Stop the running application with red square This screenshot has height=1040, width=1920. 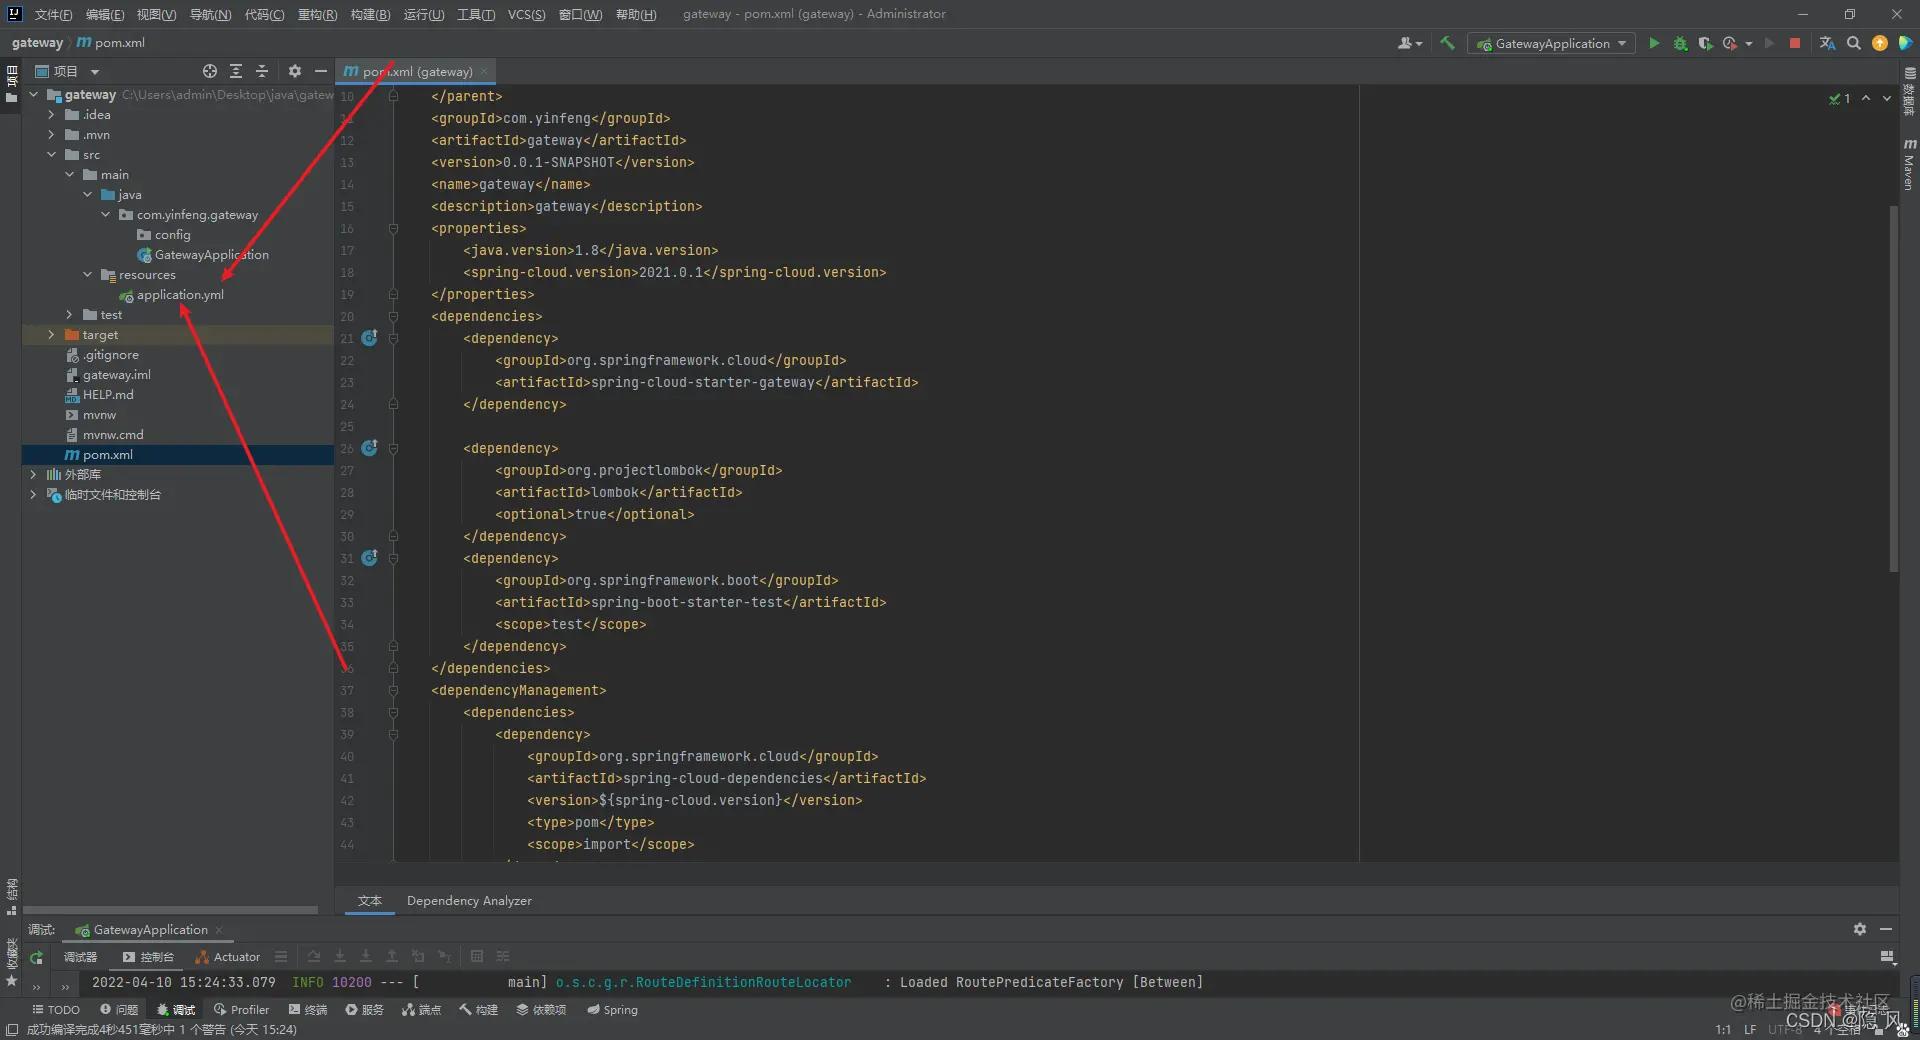(1795, 43)
